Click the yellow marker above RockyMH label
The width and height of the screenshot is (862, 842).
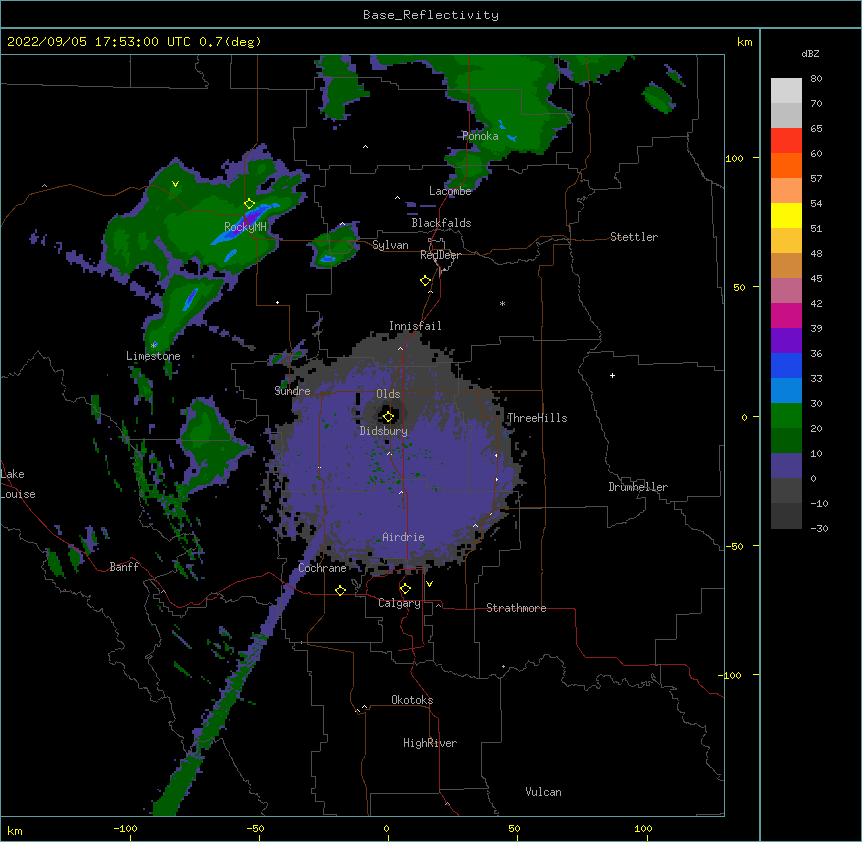point(250,204)
